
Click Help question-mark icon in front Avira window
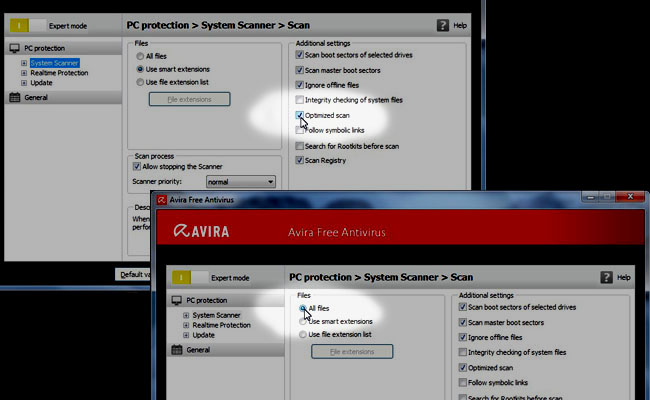tap(606, 277)
